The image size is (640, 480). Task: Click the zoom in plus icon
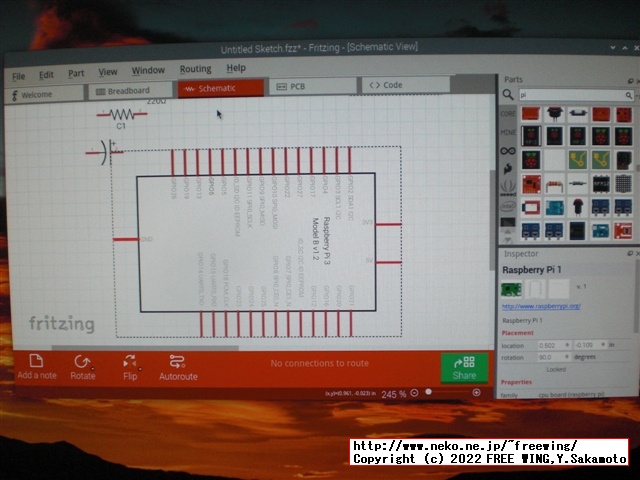[477, 392]
